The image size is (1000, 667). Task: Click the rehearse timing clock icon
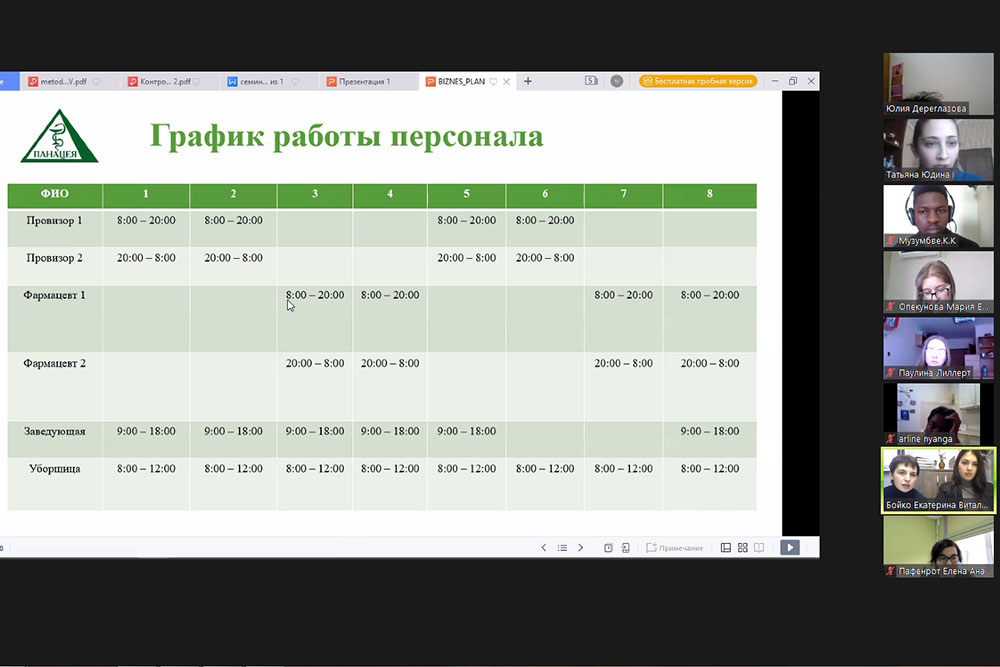coord(608,548)
